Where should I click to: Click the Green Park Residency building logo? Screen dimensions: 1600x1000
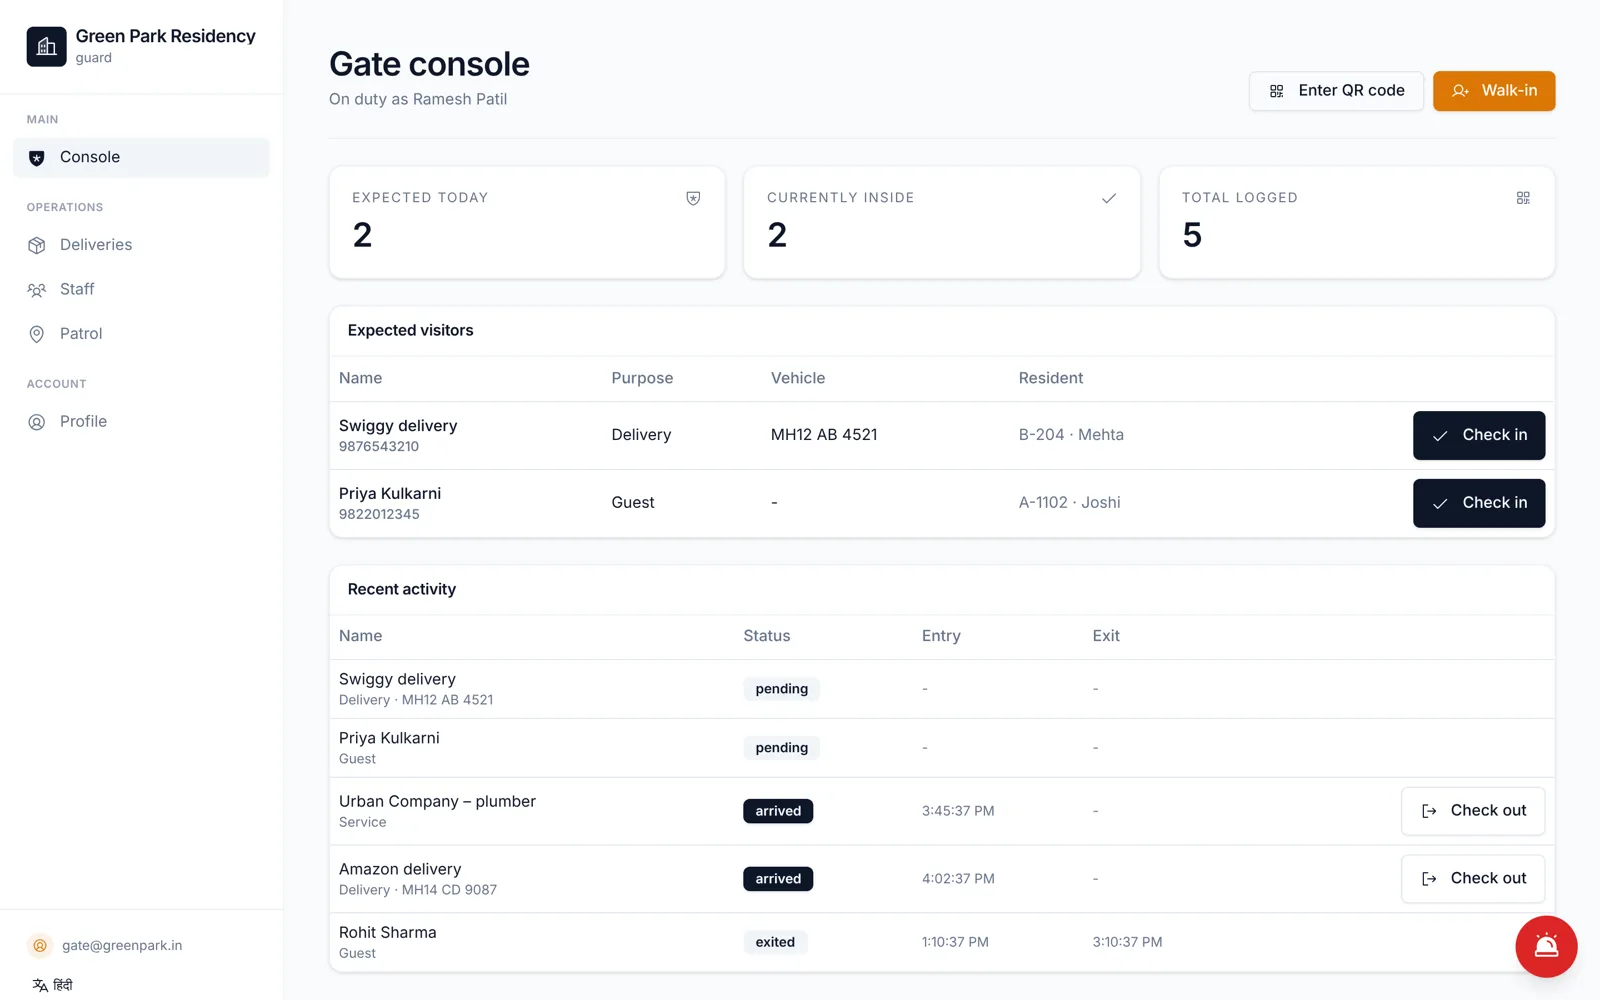click(x=46, y=46)
